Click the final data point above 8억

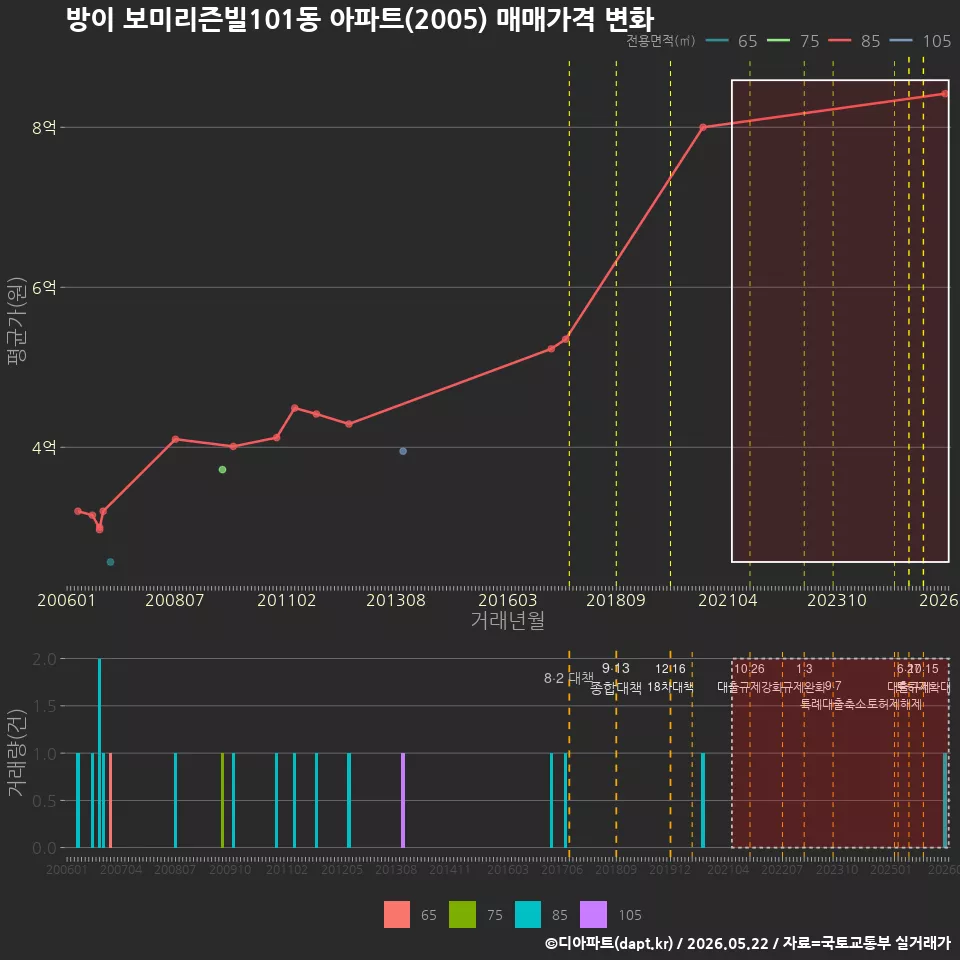pos(945,94)
